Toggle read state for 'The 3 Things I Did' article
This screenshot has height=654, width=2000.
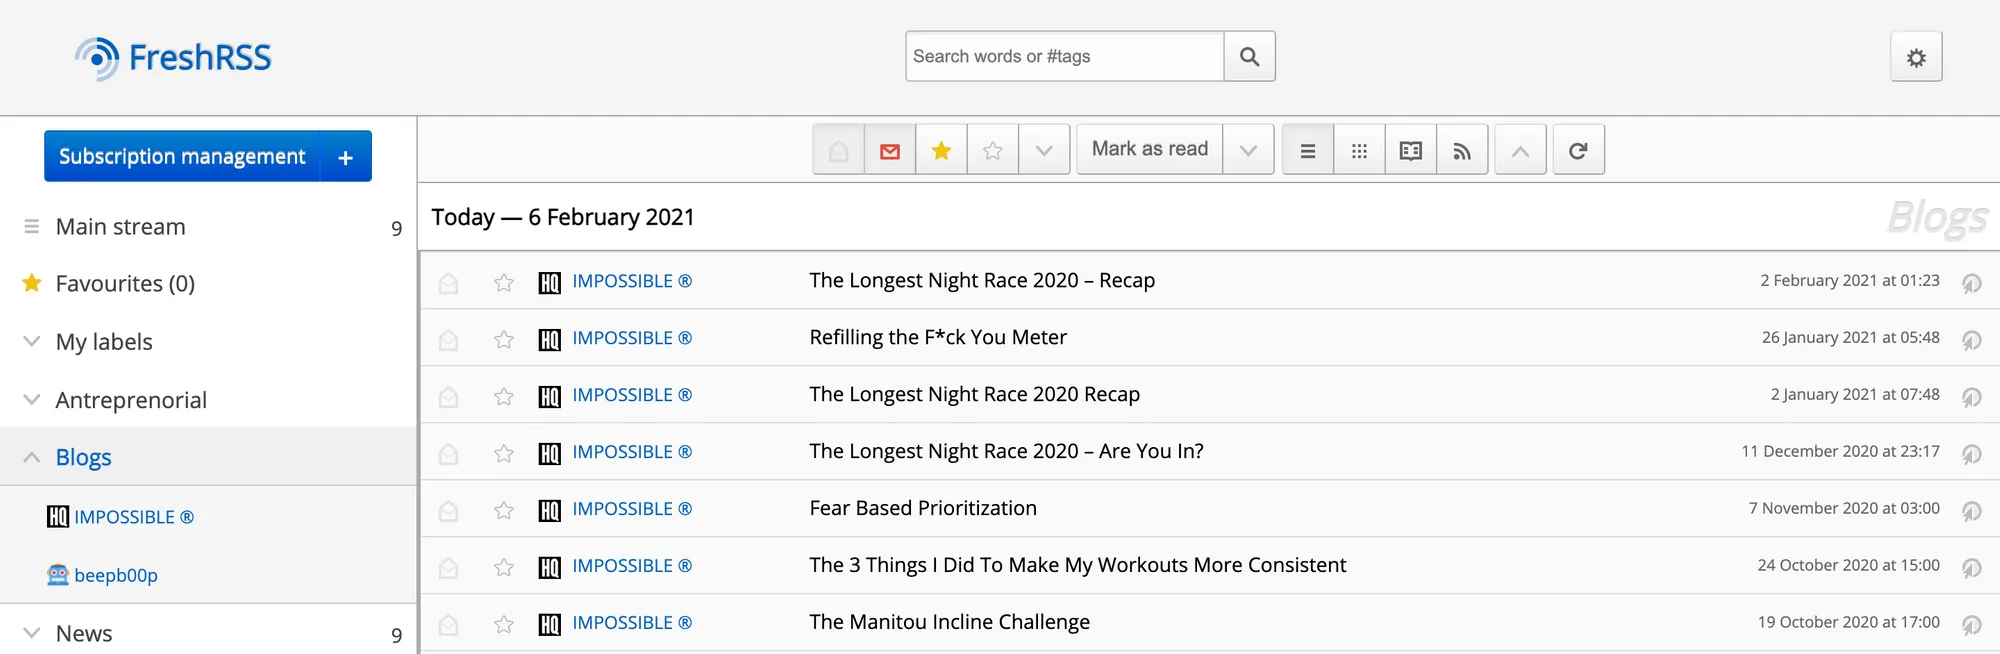pyautogui.click(x=448, y=568)
